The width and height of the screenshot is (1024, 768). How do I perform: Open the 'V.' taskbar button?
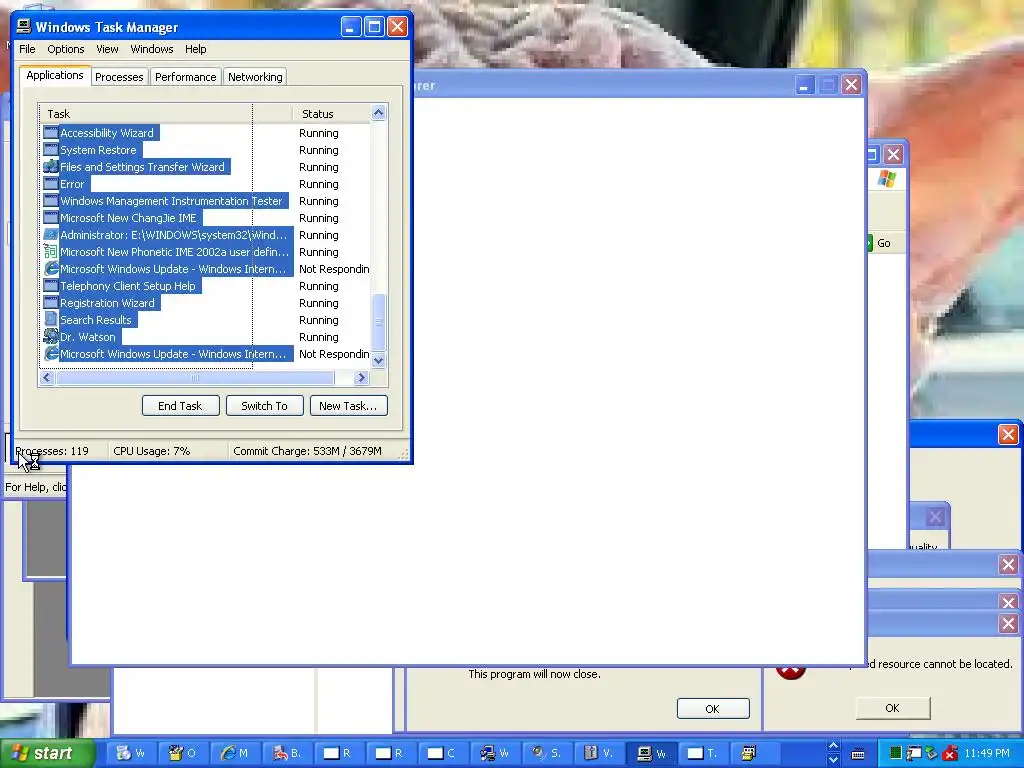[x=598, y=753]
